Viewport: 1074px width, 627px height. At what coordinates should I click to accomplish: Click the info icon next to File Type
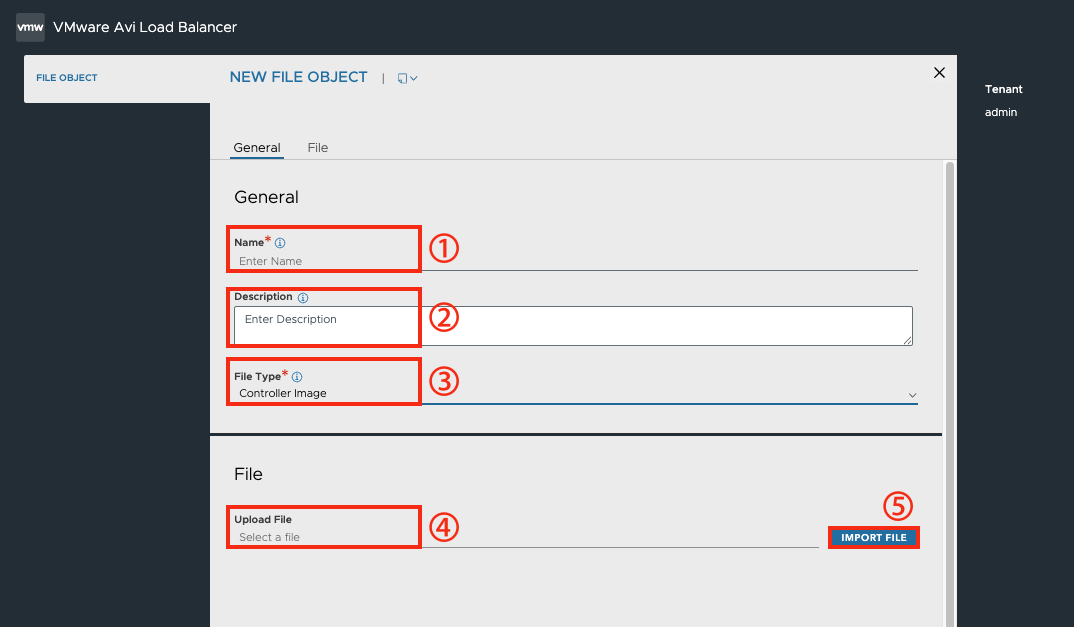(x=297, y=376)
